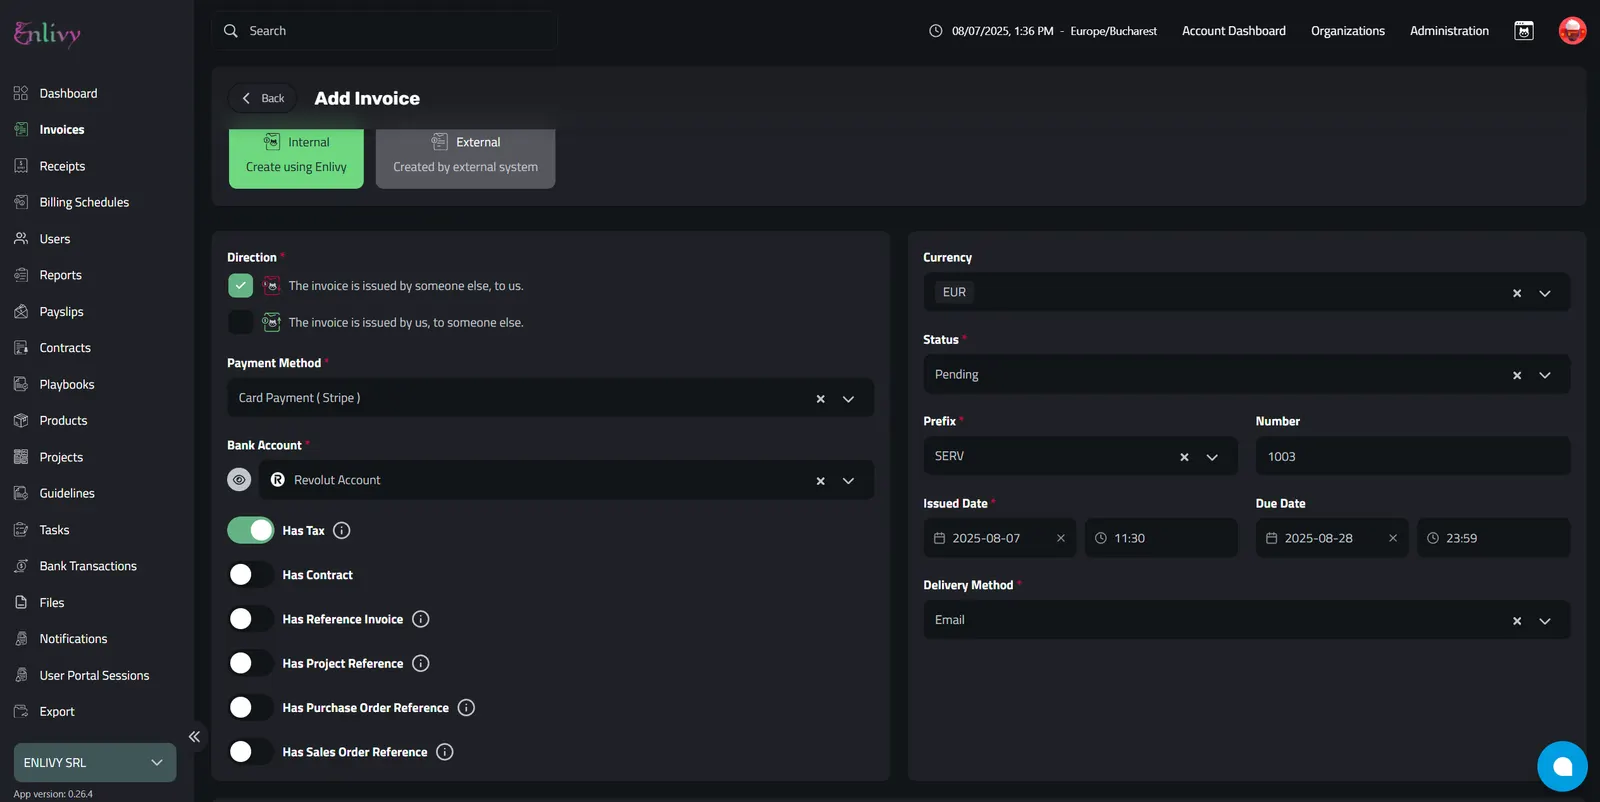Click the due time 23:59 field
Screen dimensions: 1600x802
pyautogui.click(x=1493, y=538)
